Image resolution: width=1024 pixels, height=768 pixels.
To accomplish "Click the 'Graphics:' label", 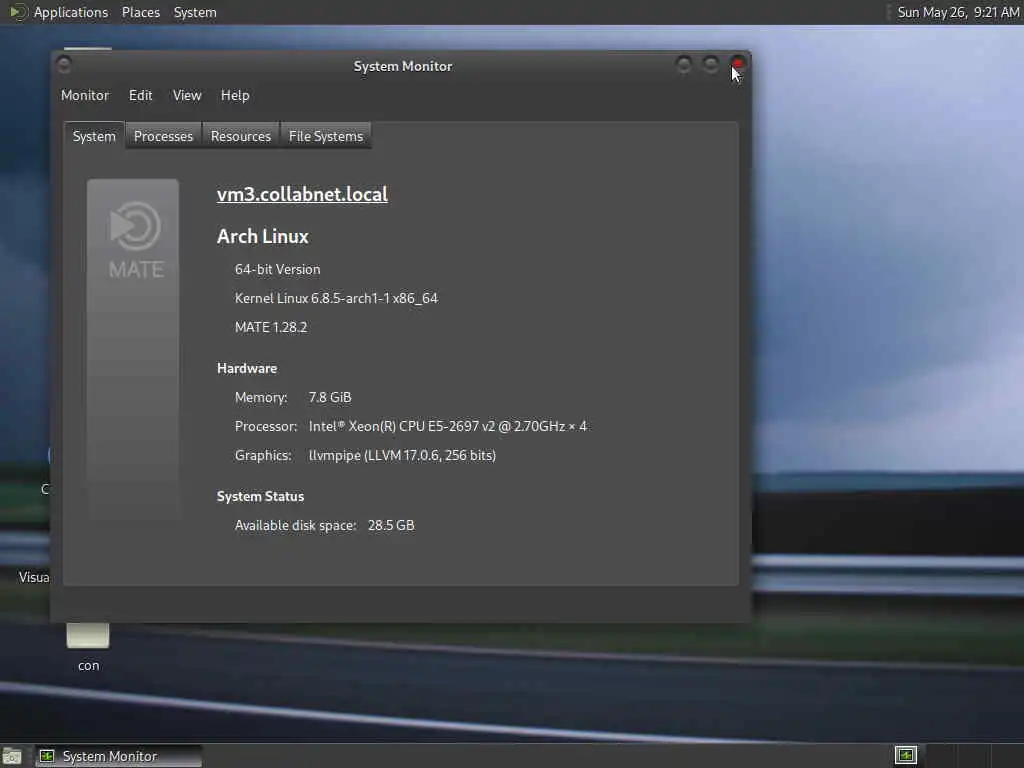I will (x=263, y=455).
